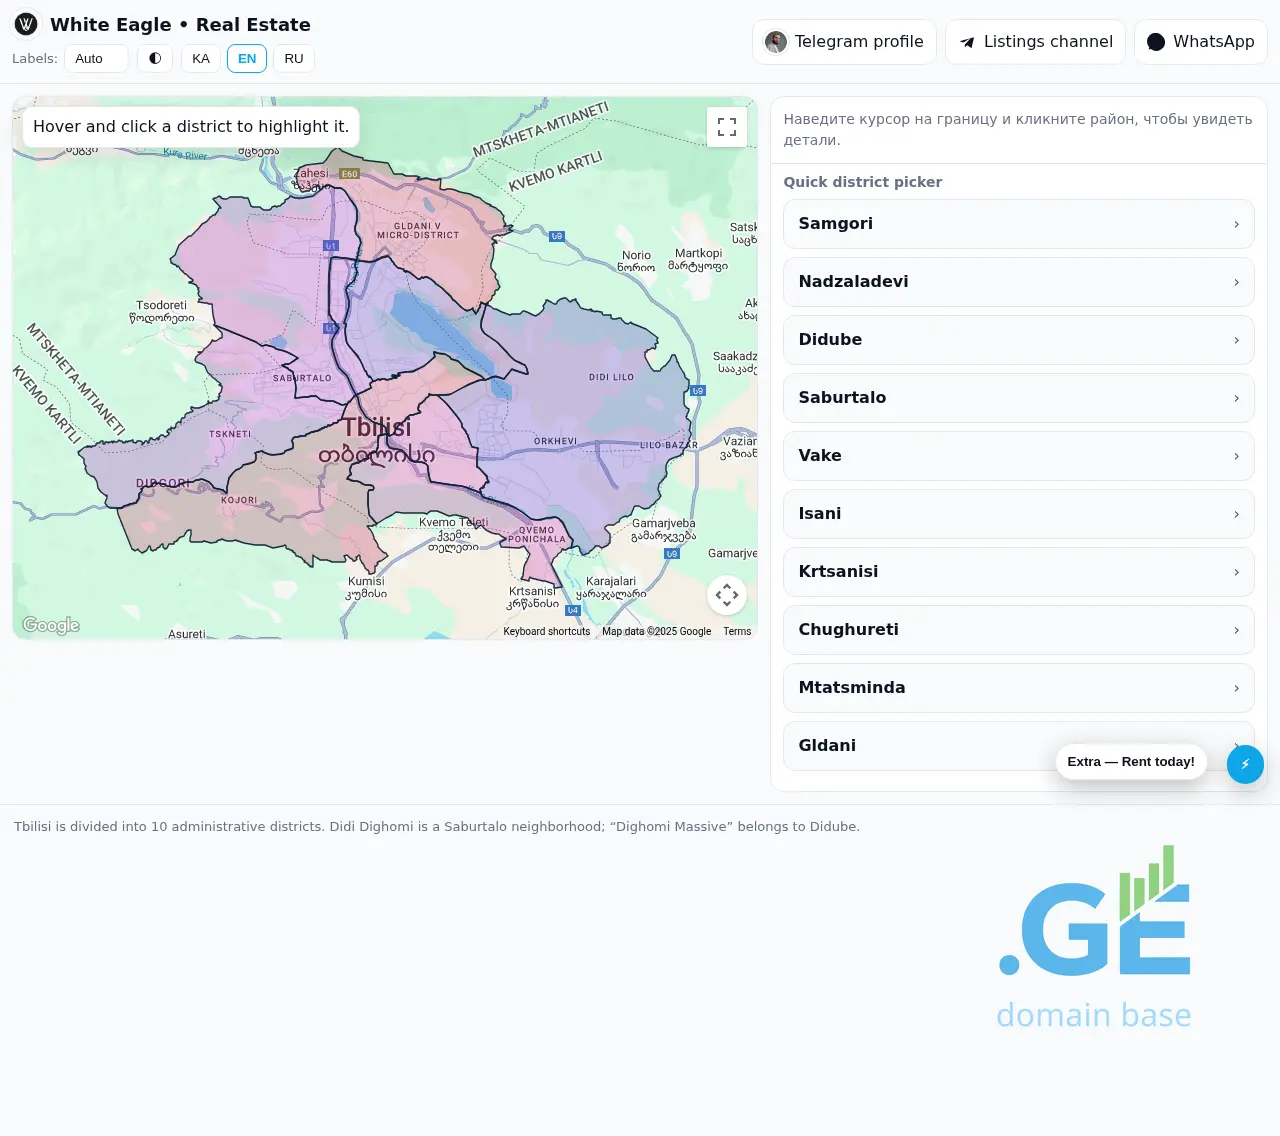Image resolution: width=1280 pixels, height=1136 pixels.
Task: Open the Google logo on the map
Action: pyautogui.click(x=51, y=626)
